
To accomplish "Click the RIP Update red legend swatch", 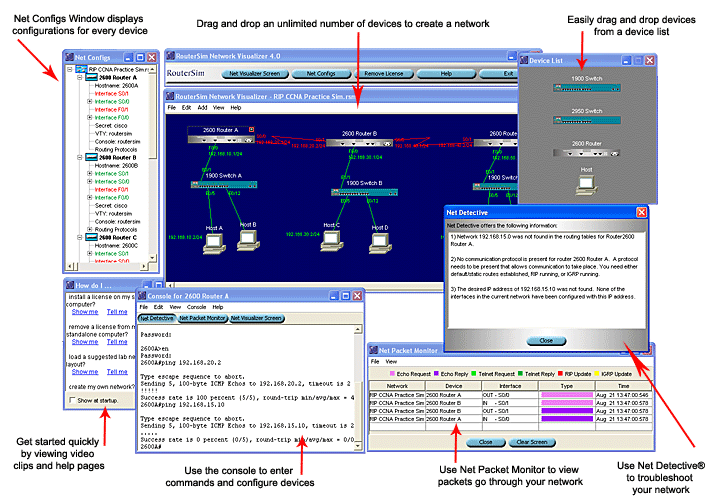I will [560, 374].
